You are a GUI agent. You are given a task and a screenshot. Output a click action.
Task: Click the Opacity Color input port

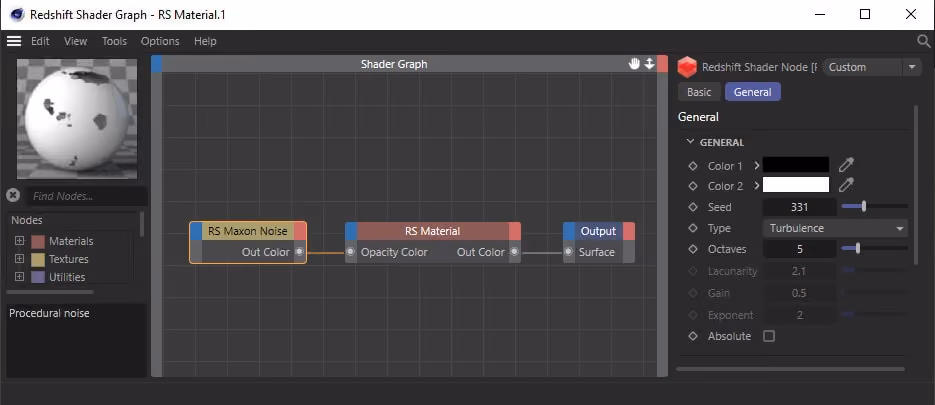[x=351, y=252]
